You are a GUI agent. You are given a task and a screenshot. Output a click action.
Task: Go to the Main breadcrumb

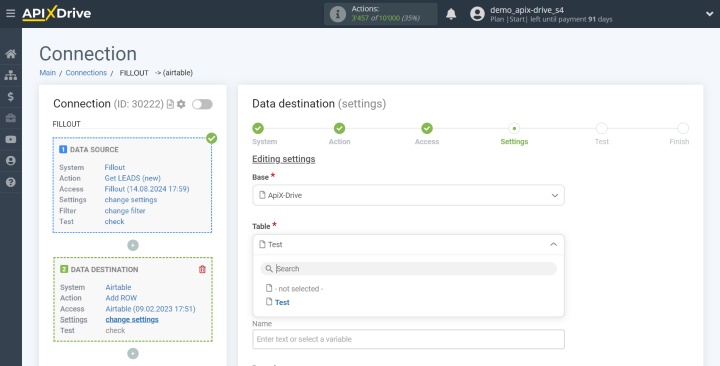[47, 73]
